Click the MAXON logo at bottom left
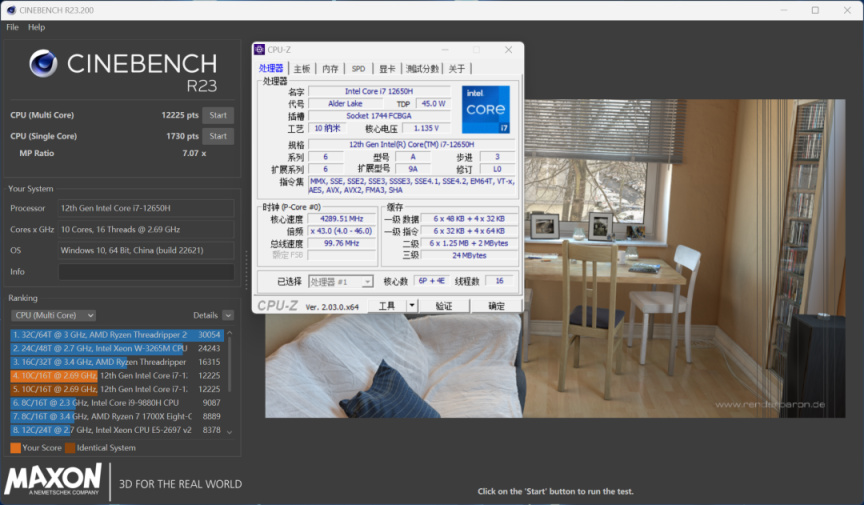Screen dimensions: 864x505 [53, 479]
